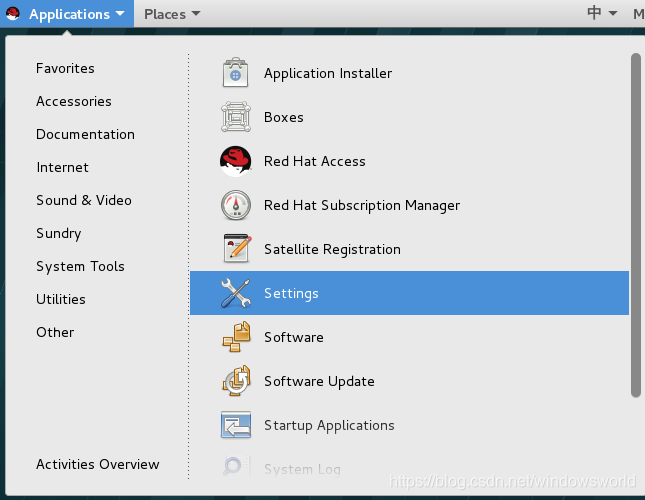Launch the Software entry label

tap(293, 337)
